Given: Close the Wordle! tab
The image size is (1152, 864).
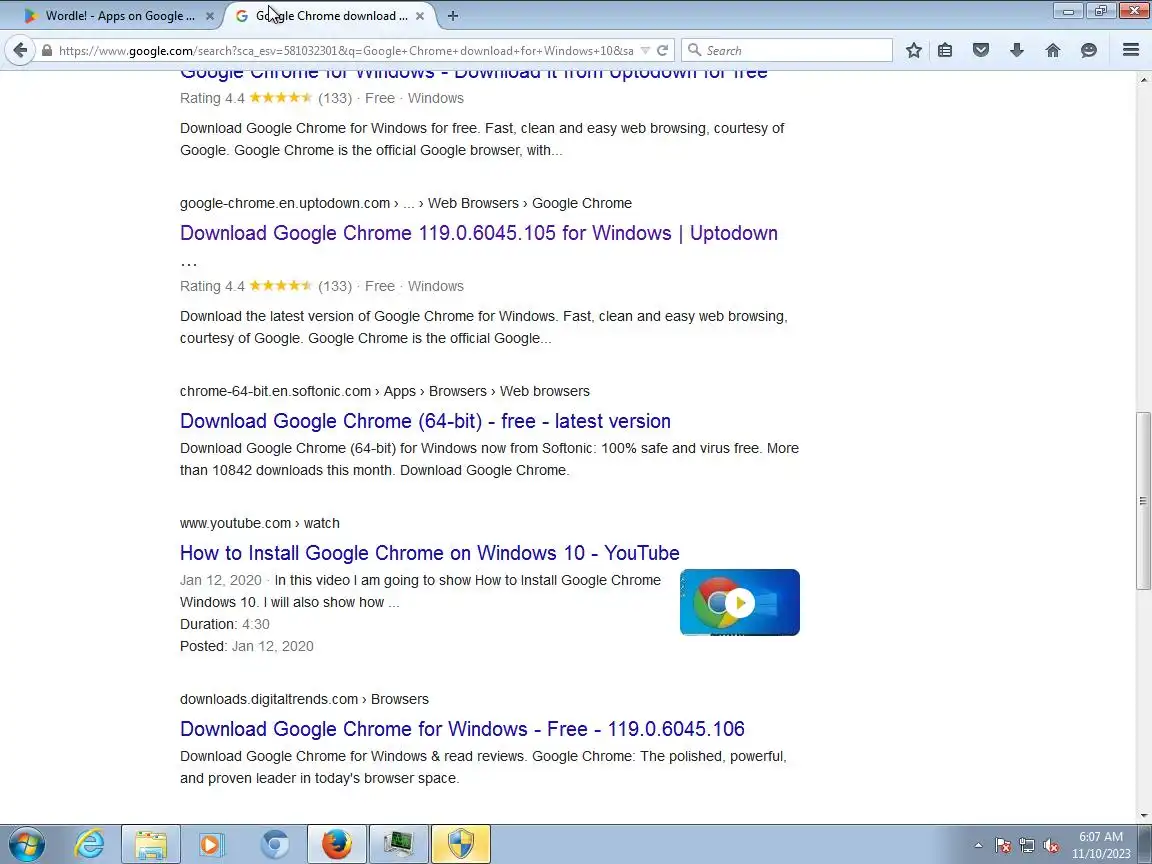Looking at the screenshot, I should tap(209, 15).
